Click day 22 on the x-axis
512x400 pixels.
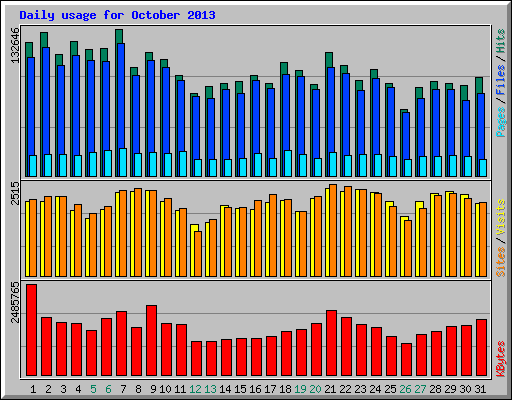point(345,389)
